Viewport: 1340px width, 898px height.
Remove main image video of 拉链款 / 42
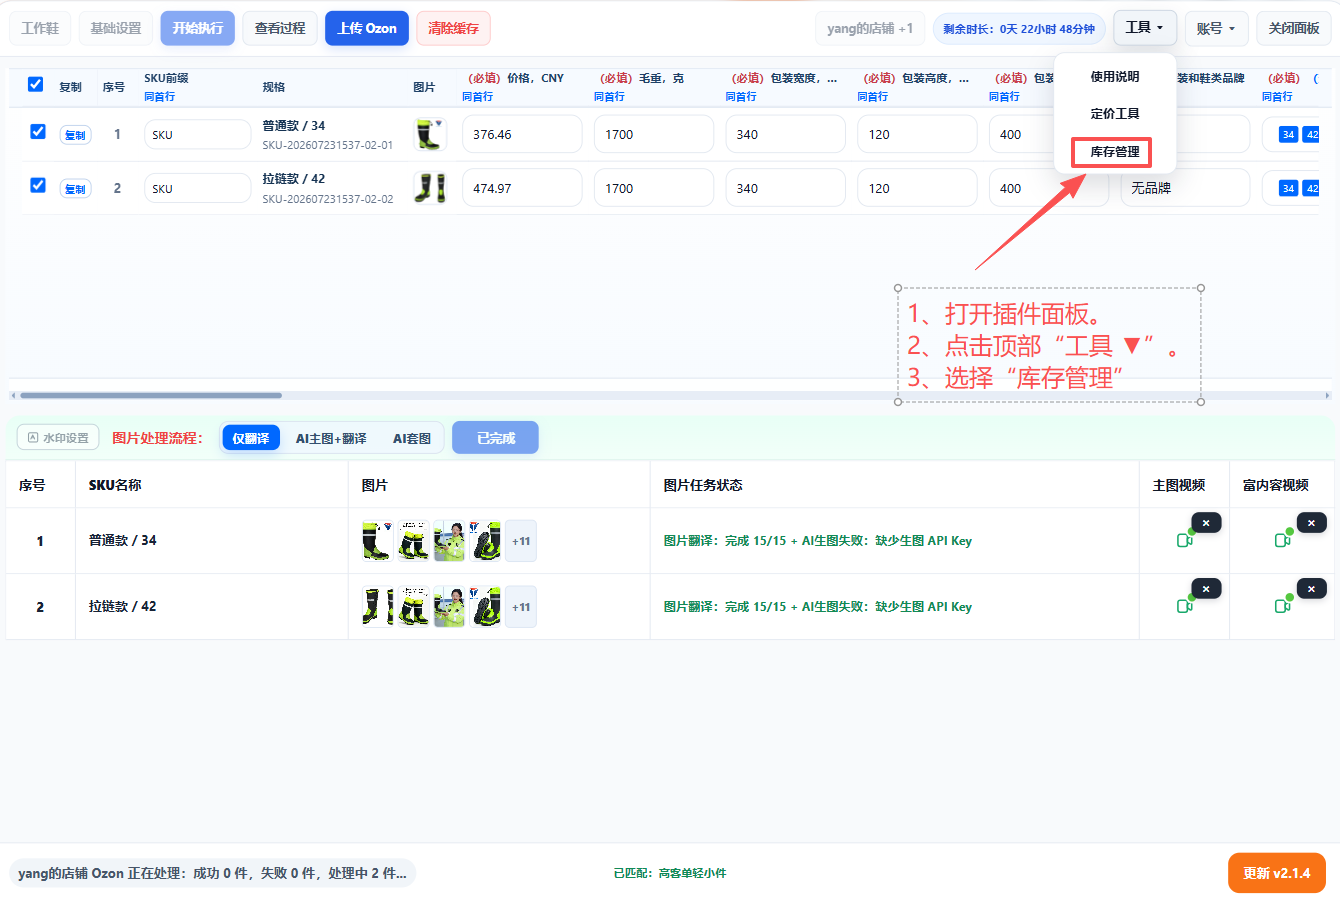point(1206,589)
